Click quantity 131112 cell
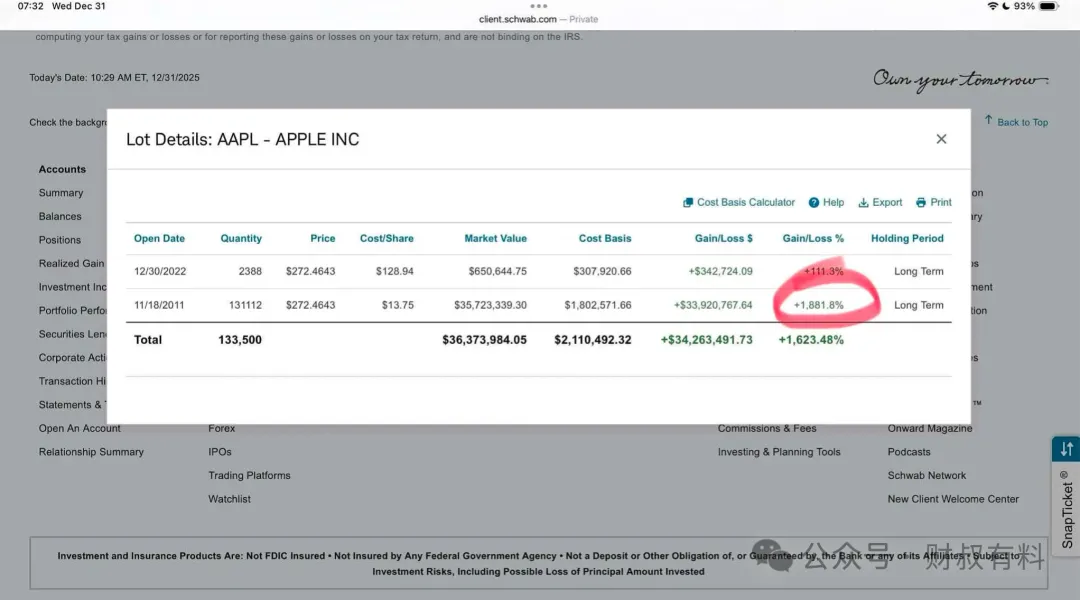The width and height of the screenshot is (1080, 600). pyautogui.click(x=245, y=305)
